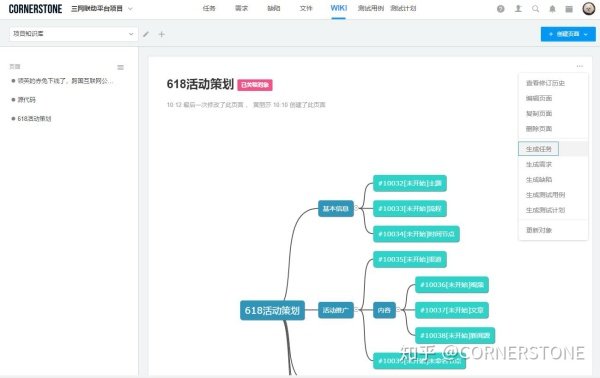Choose 查看修订历史 from the menu

pyautogui.click(x=553, y=83)
